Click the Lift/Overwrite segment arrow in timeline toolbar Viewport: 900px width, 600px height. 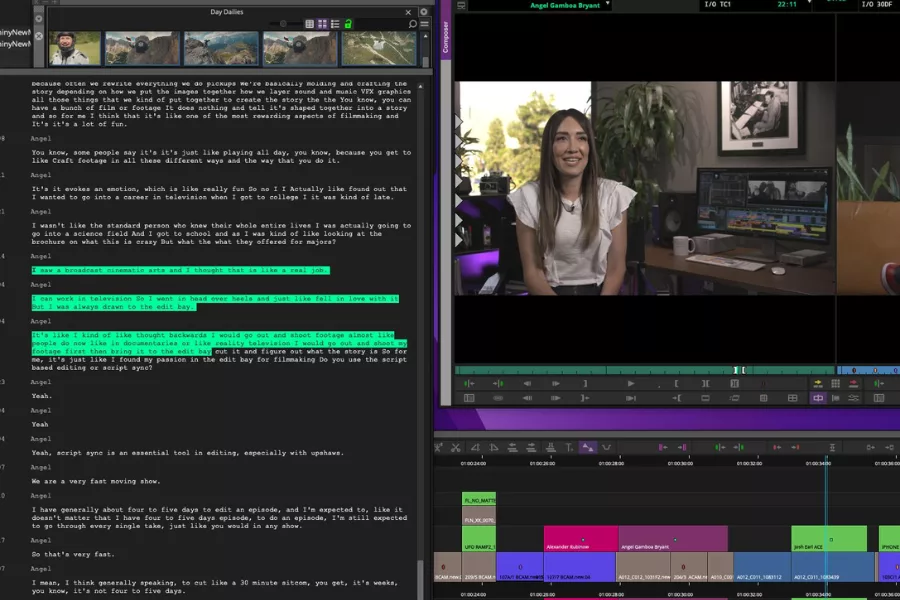[x=513, y=447]
